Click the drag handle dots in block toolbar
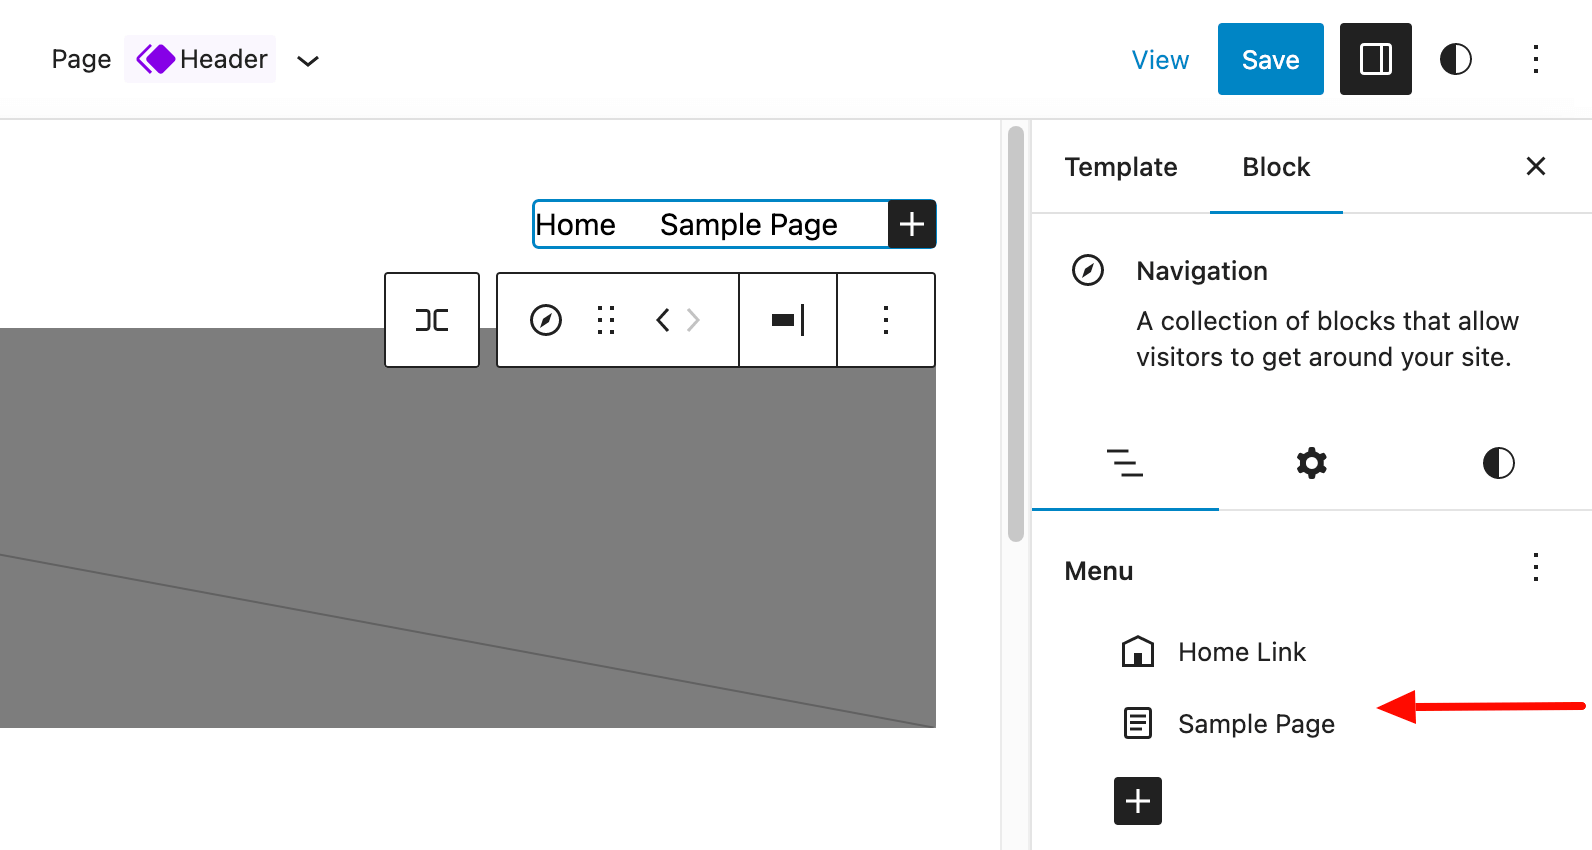 tap(606, 320)
